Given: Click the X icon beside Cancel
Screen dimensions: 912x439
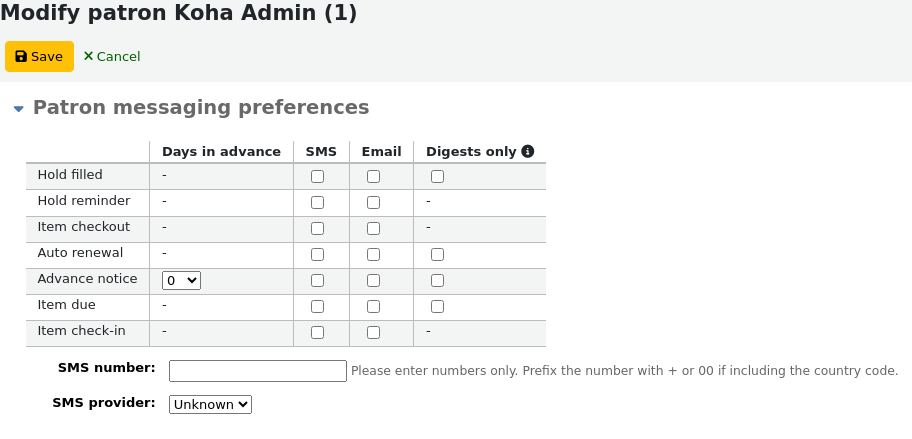Looking at the screenshot, I should coord(88,56).
